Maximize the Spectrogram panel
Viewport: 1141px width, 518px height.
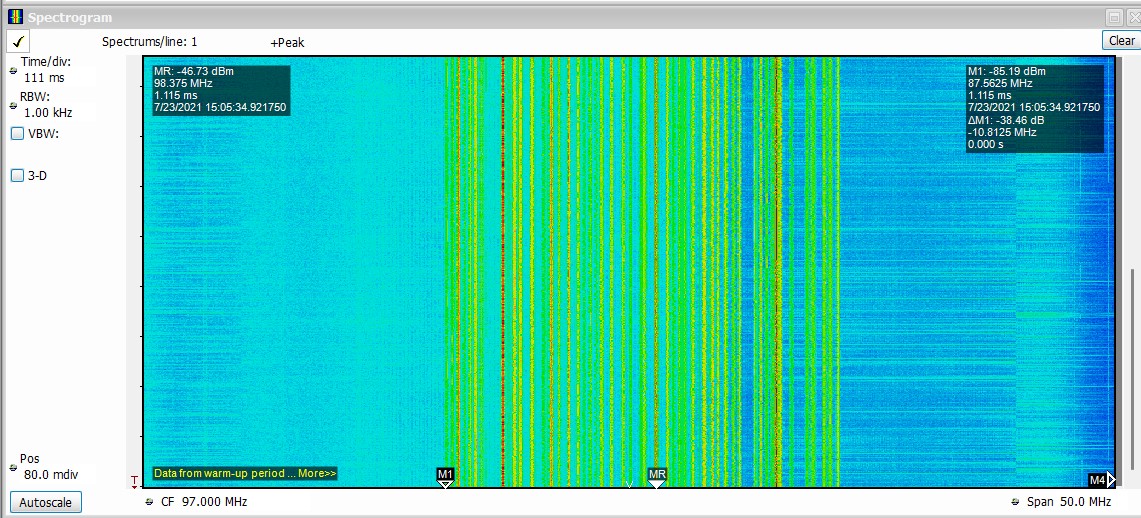[x=1113, y=17]
